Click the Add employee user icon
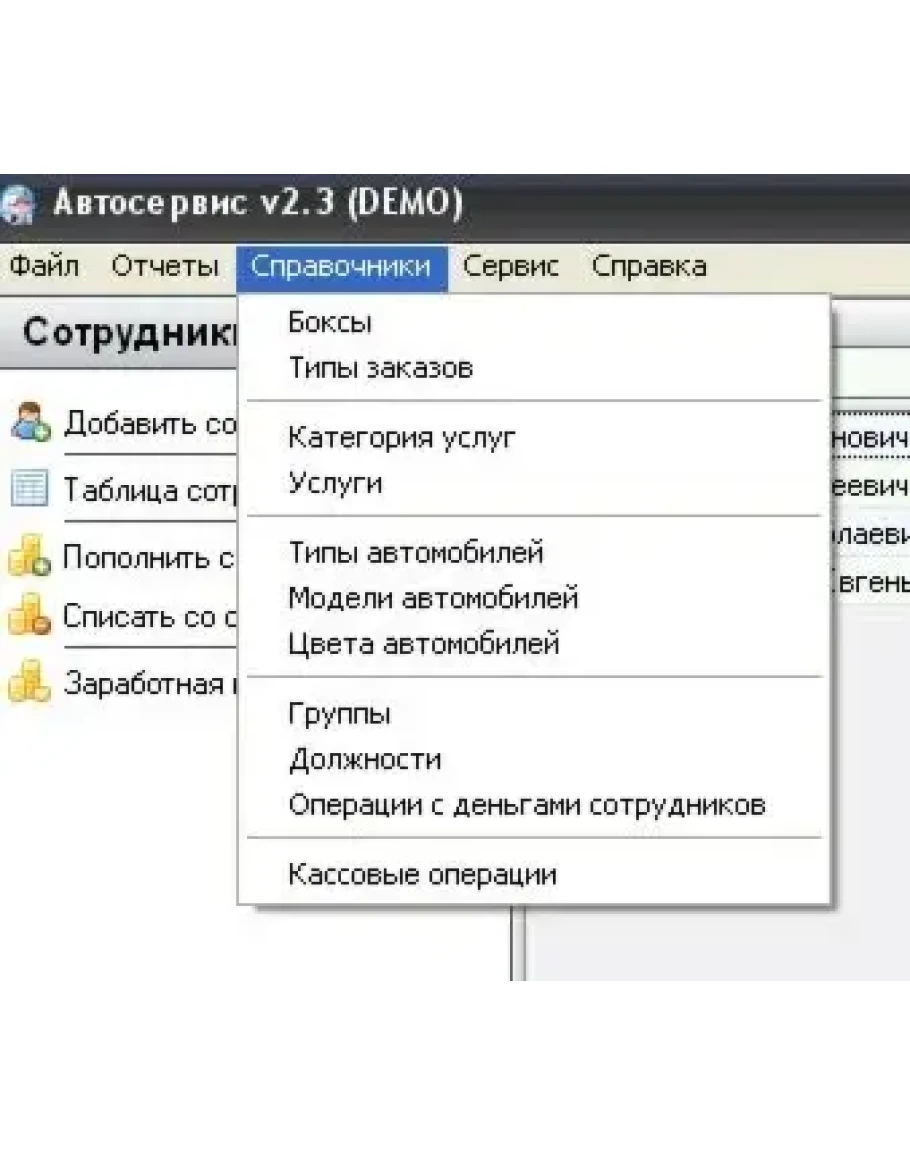The height and width of the screenshot is (1155, 910). coord(29,422)
